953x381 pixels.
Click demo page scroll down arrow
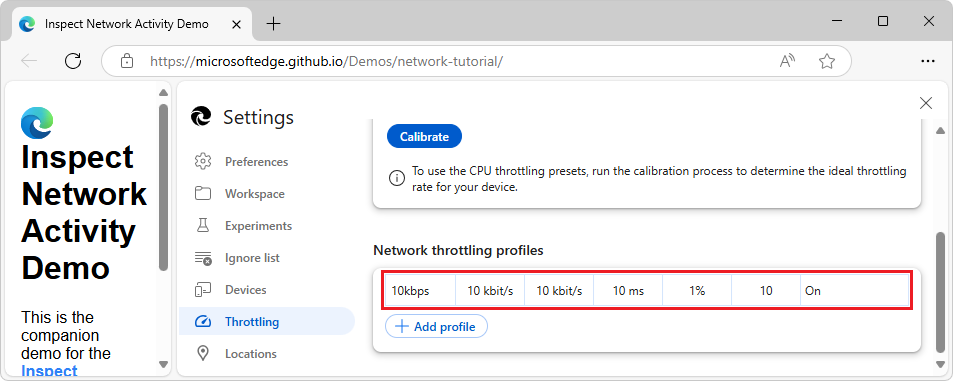[163, 364]
